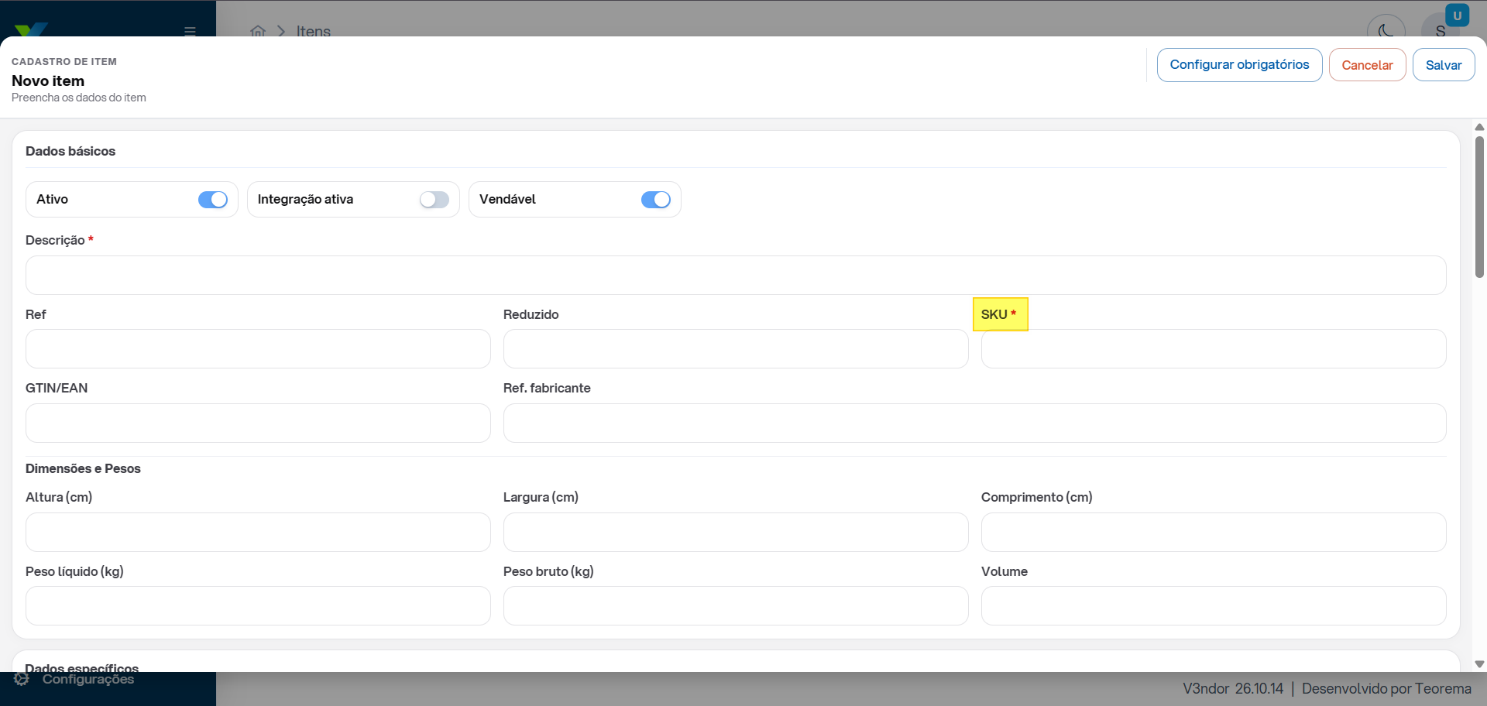Click the Configurar obrigatórios button
1487x706 pixels.
click(1239, 65)
